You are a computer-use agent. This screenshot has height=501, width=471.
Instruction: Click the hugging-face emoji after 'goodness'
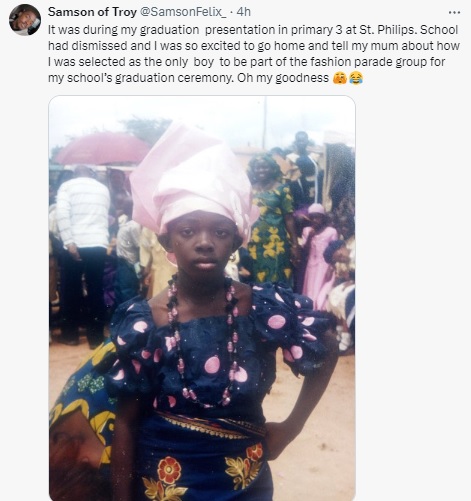pos(340,78)
